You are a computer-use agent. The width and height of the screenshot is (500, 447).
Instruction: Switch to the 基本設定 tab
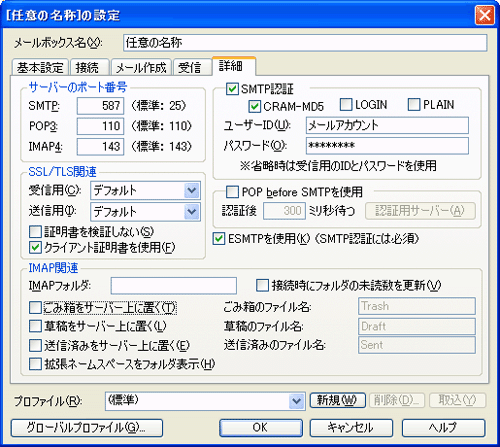40,68
